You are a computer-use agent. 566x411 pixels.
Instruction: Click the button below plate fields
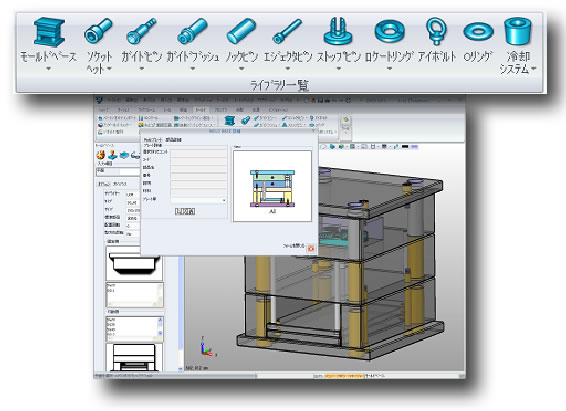tap(185, 211)
